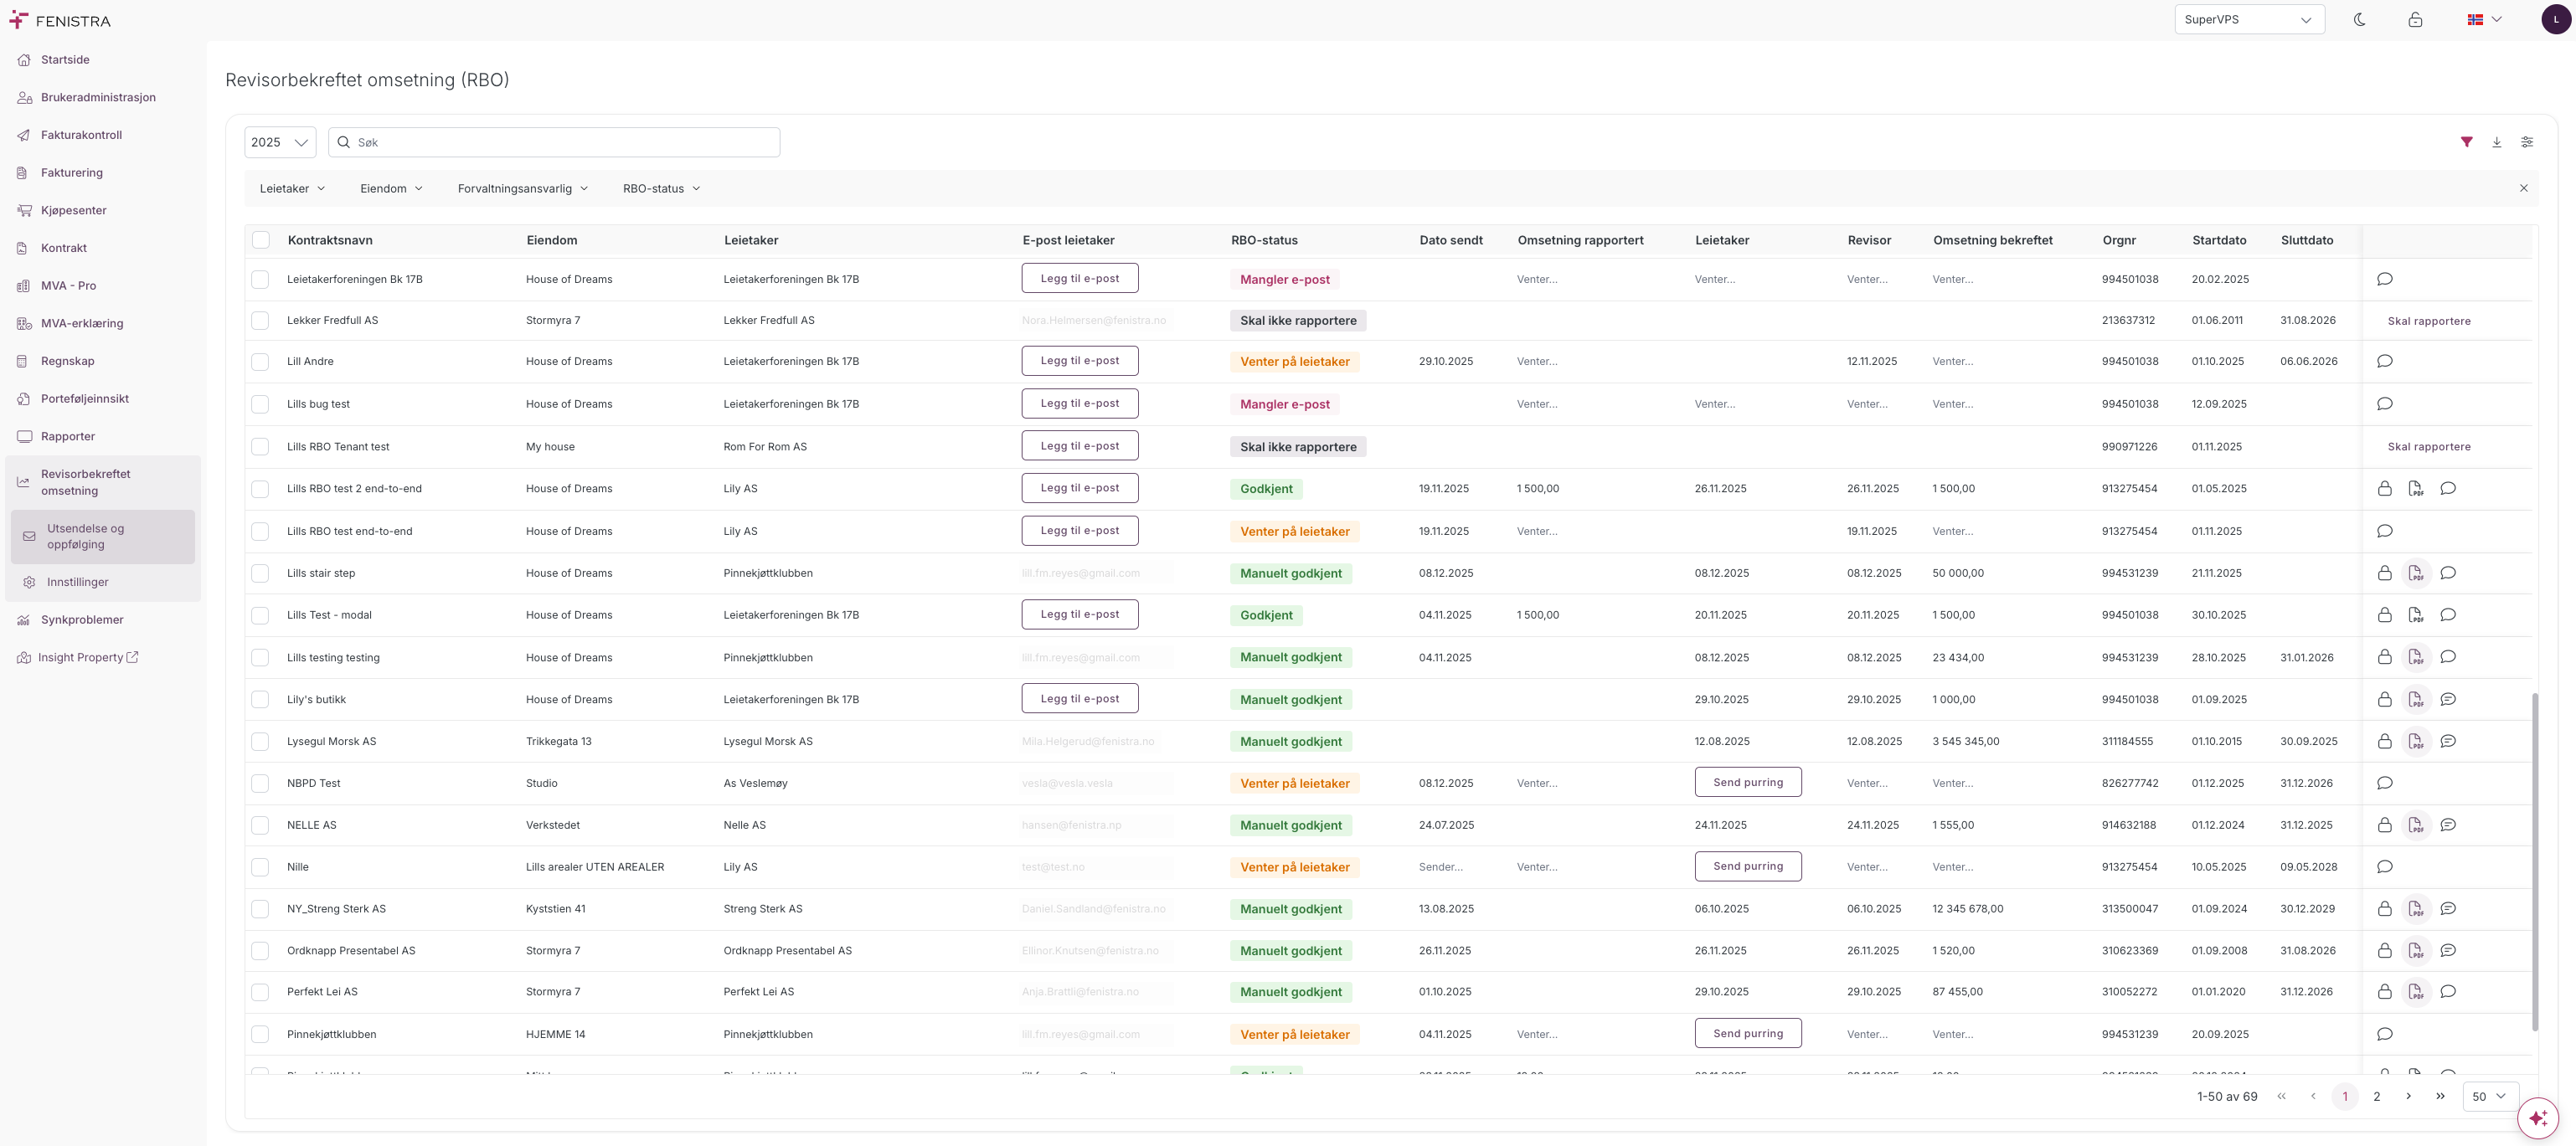The width and height of the screenshot is (2576, 1146).
Task: Check the select-all checkbox in table header
Action: point(261,240)
